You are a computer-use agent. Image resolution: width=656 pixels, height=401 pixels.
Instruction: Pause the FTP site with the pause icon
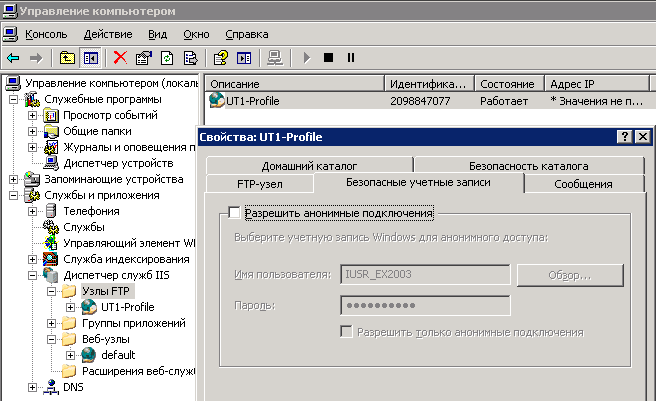pyautogui.click(x=350, y=58)
